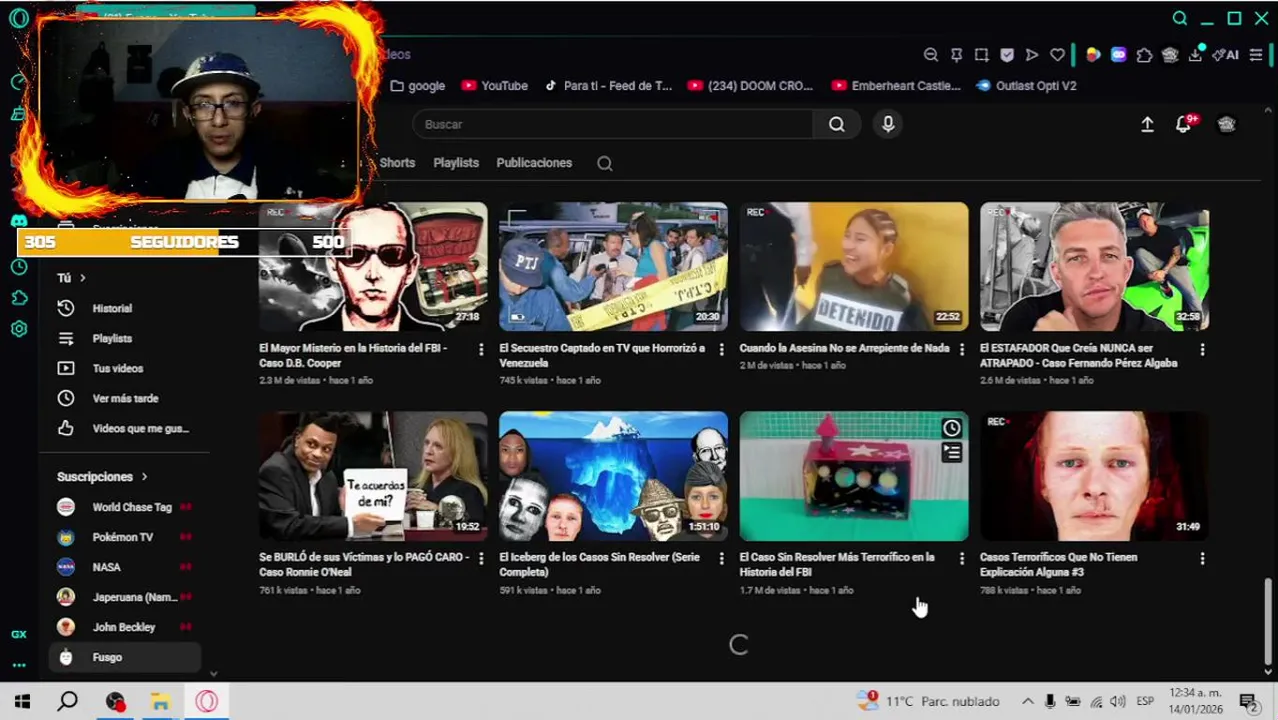Viewport: 1278px width, 720px height.
Task: Click the player arrow icon in the address bar
Action: click(x=1032, y=55)
